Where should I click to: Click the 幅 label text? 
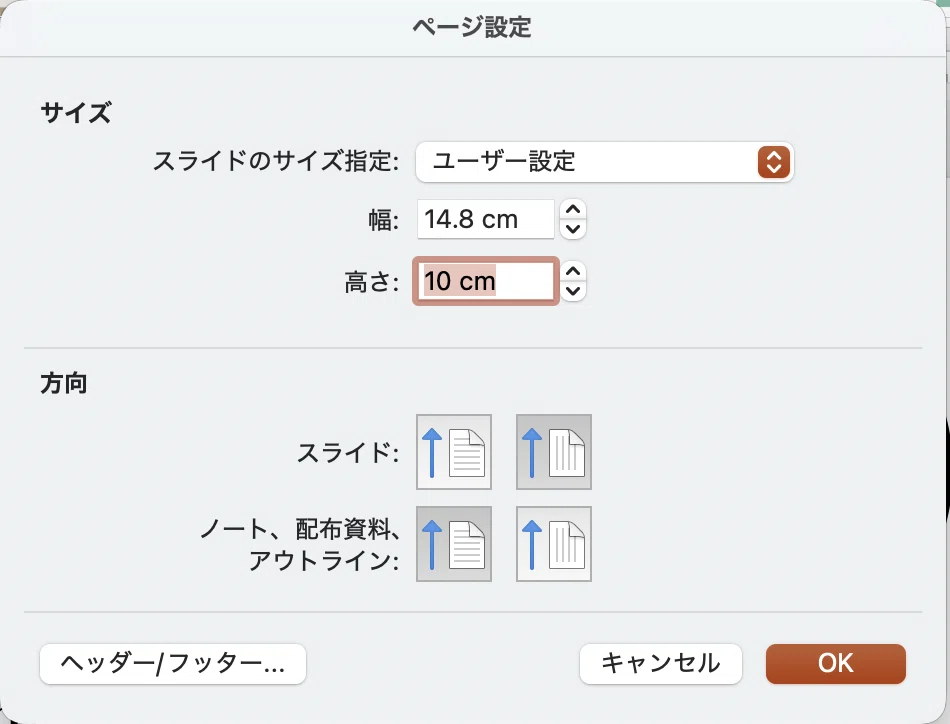point(384,219)
